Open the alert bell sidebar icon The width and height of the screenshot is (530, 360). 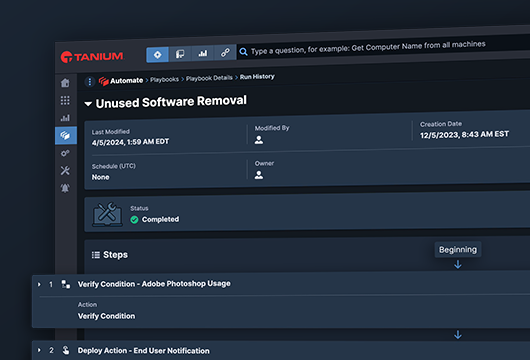point(65,188)
